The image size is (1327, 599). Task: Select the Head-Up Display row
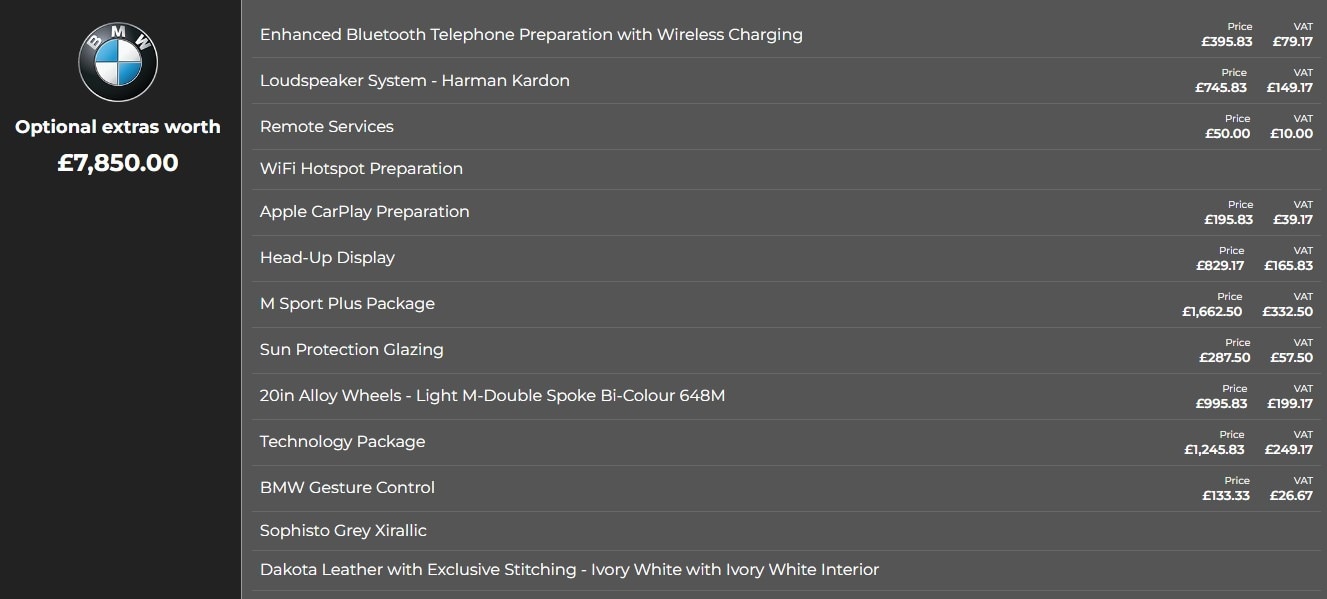[x=327, y=258]
